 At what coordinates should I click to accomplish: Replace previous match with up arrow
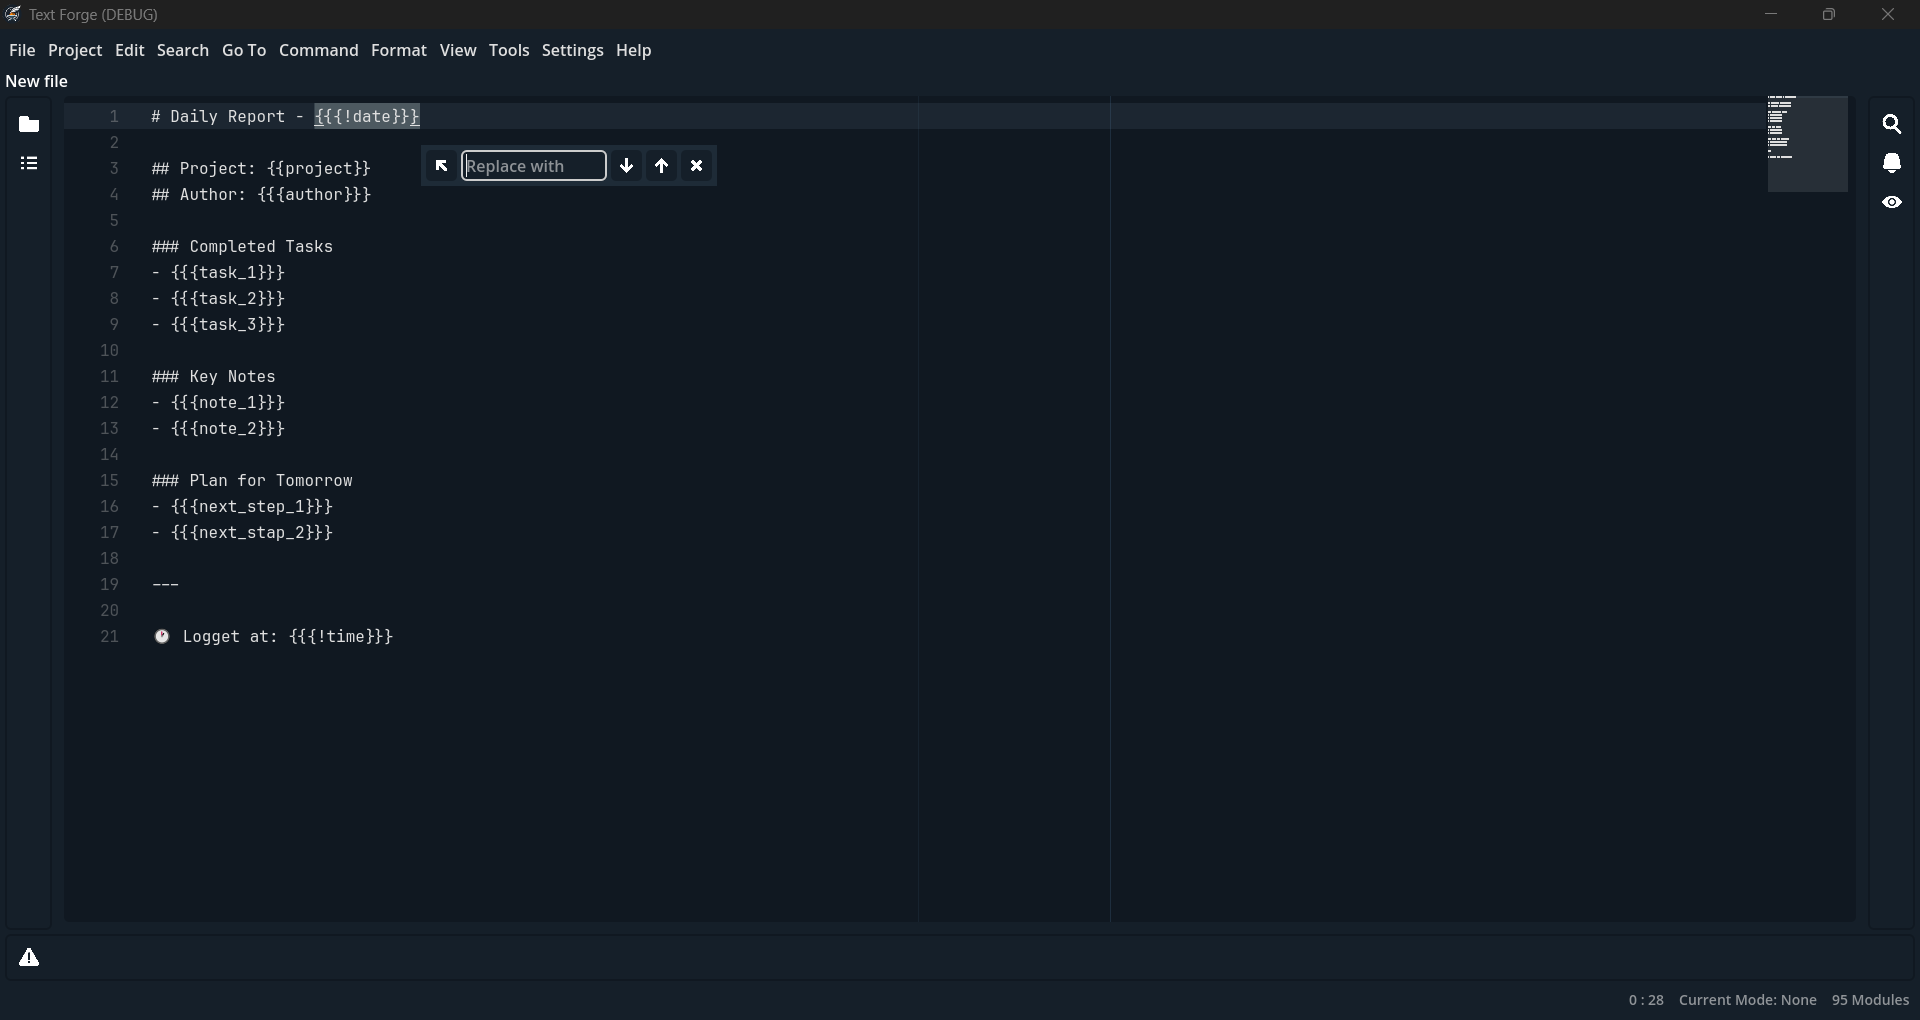click(663, 166)
